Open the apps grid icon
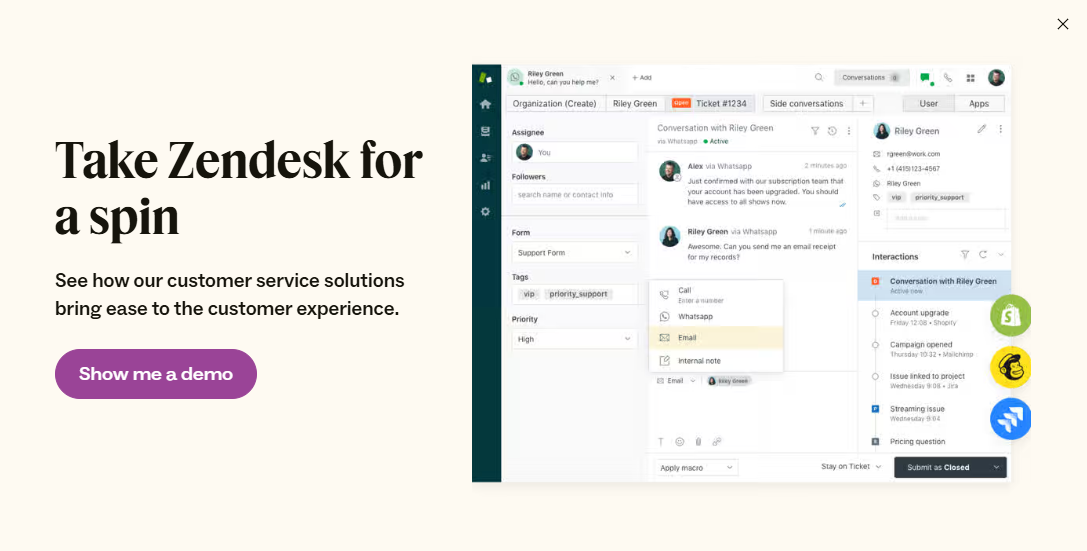Image resolution: width=1087 pixels, height=551 pixels. click(971, 78)
